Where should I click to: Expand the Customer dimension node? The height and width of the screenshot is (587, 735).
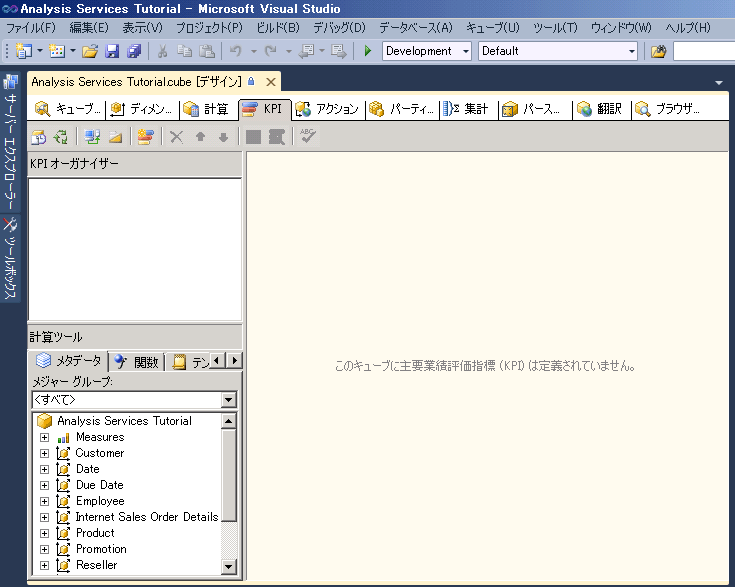(45, 453)
